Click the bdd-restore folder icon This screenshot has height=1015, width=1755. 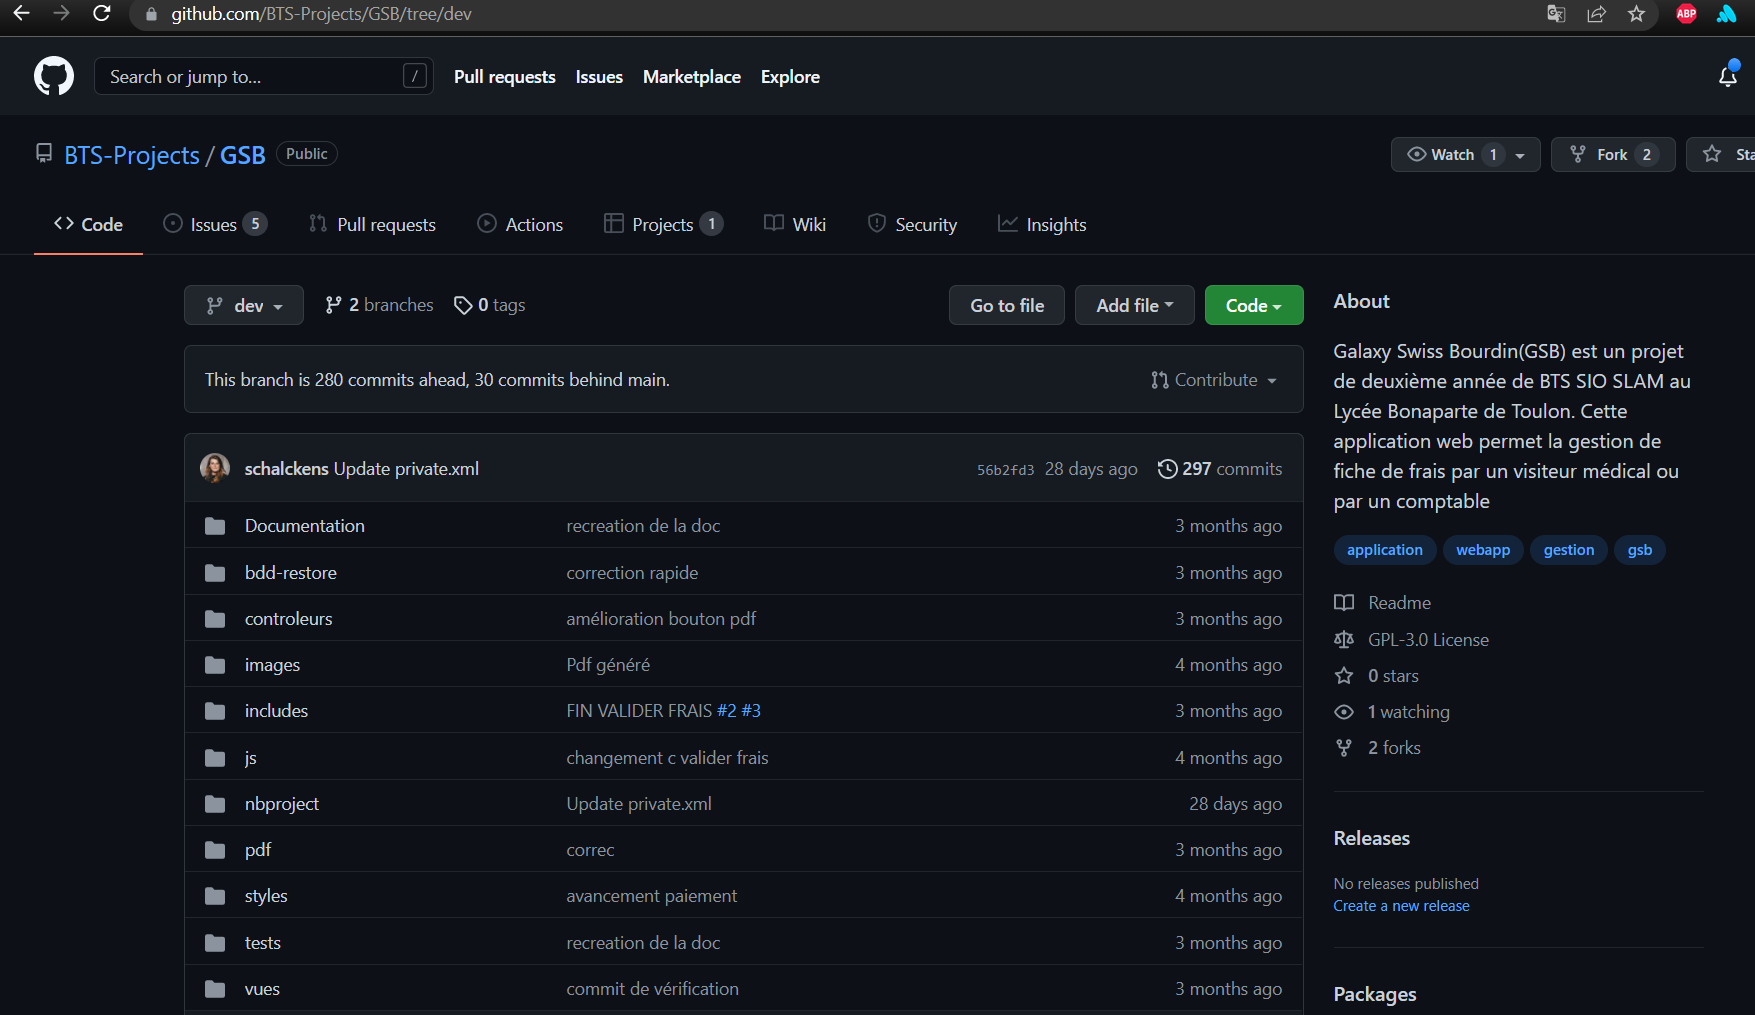point(215,573)
